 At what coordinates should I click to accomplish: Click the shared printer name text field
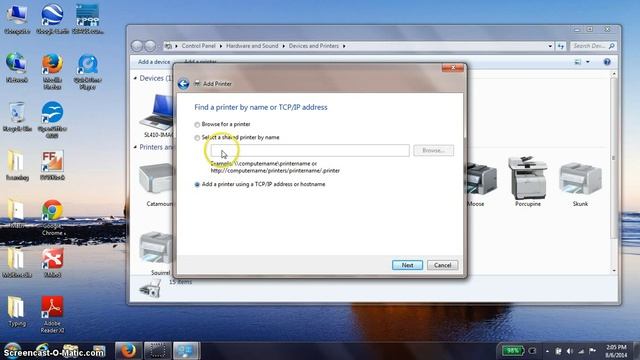[310, 150]
